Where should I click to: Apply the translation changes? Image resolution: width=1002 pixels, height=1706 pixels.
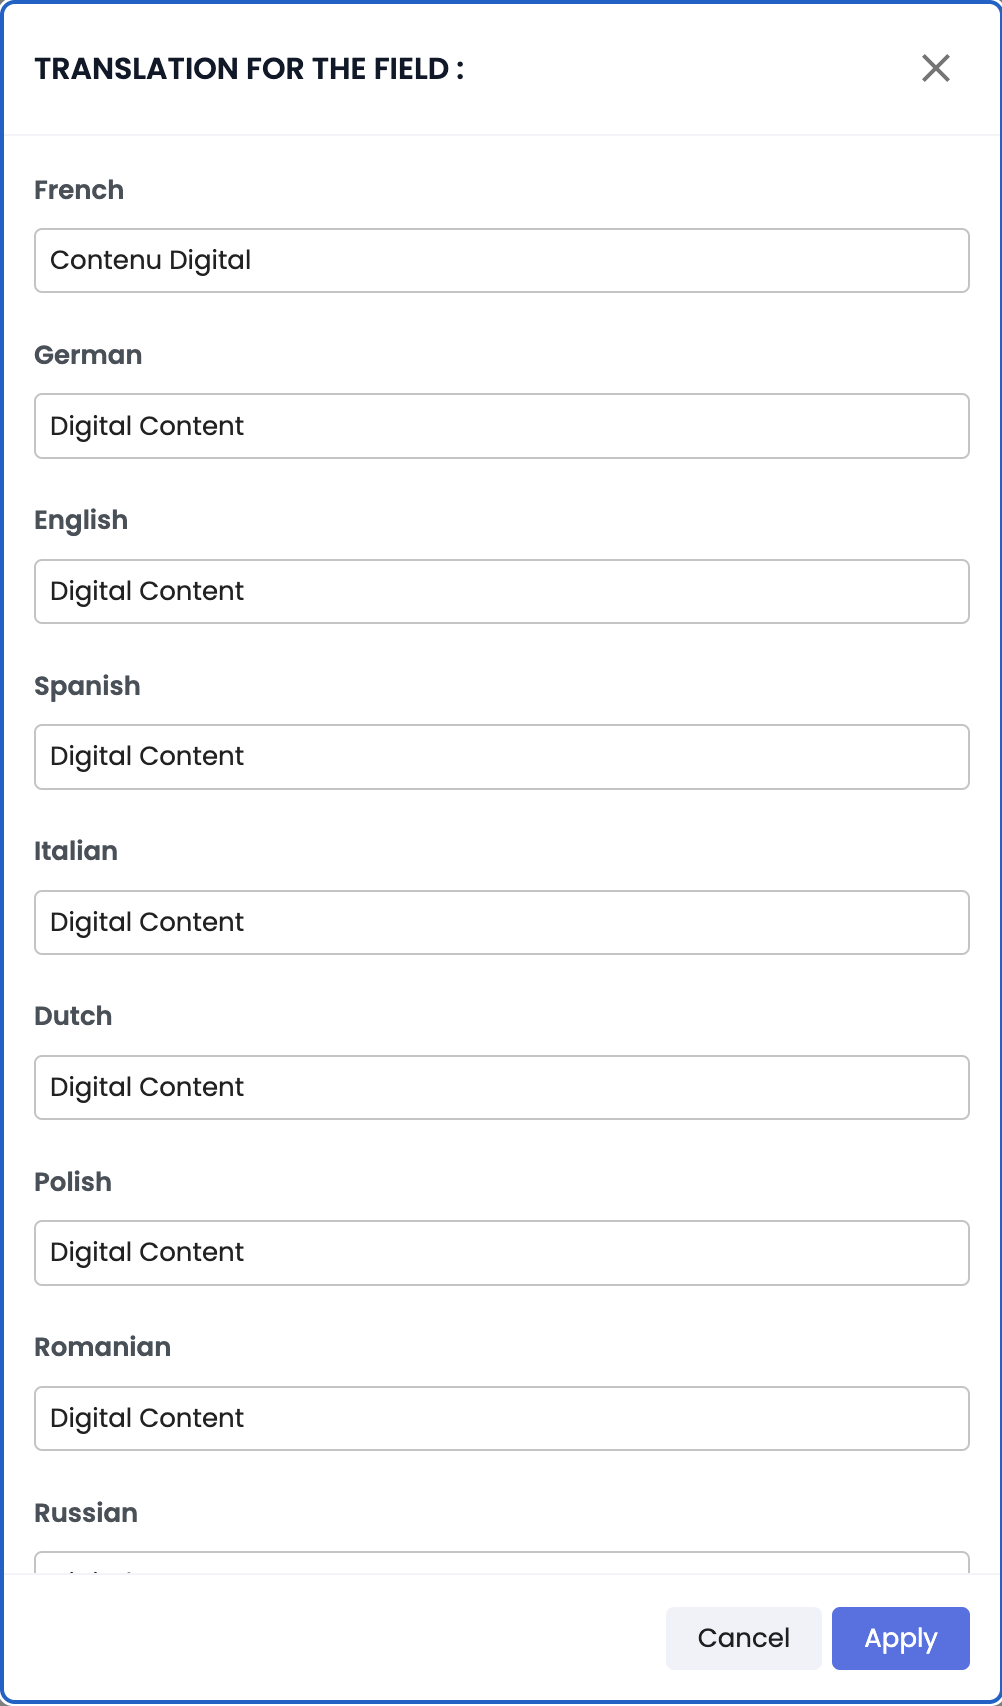pyautogui.click(x=900, y=1638)
